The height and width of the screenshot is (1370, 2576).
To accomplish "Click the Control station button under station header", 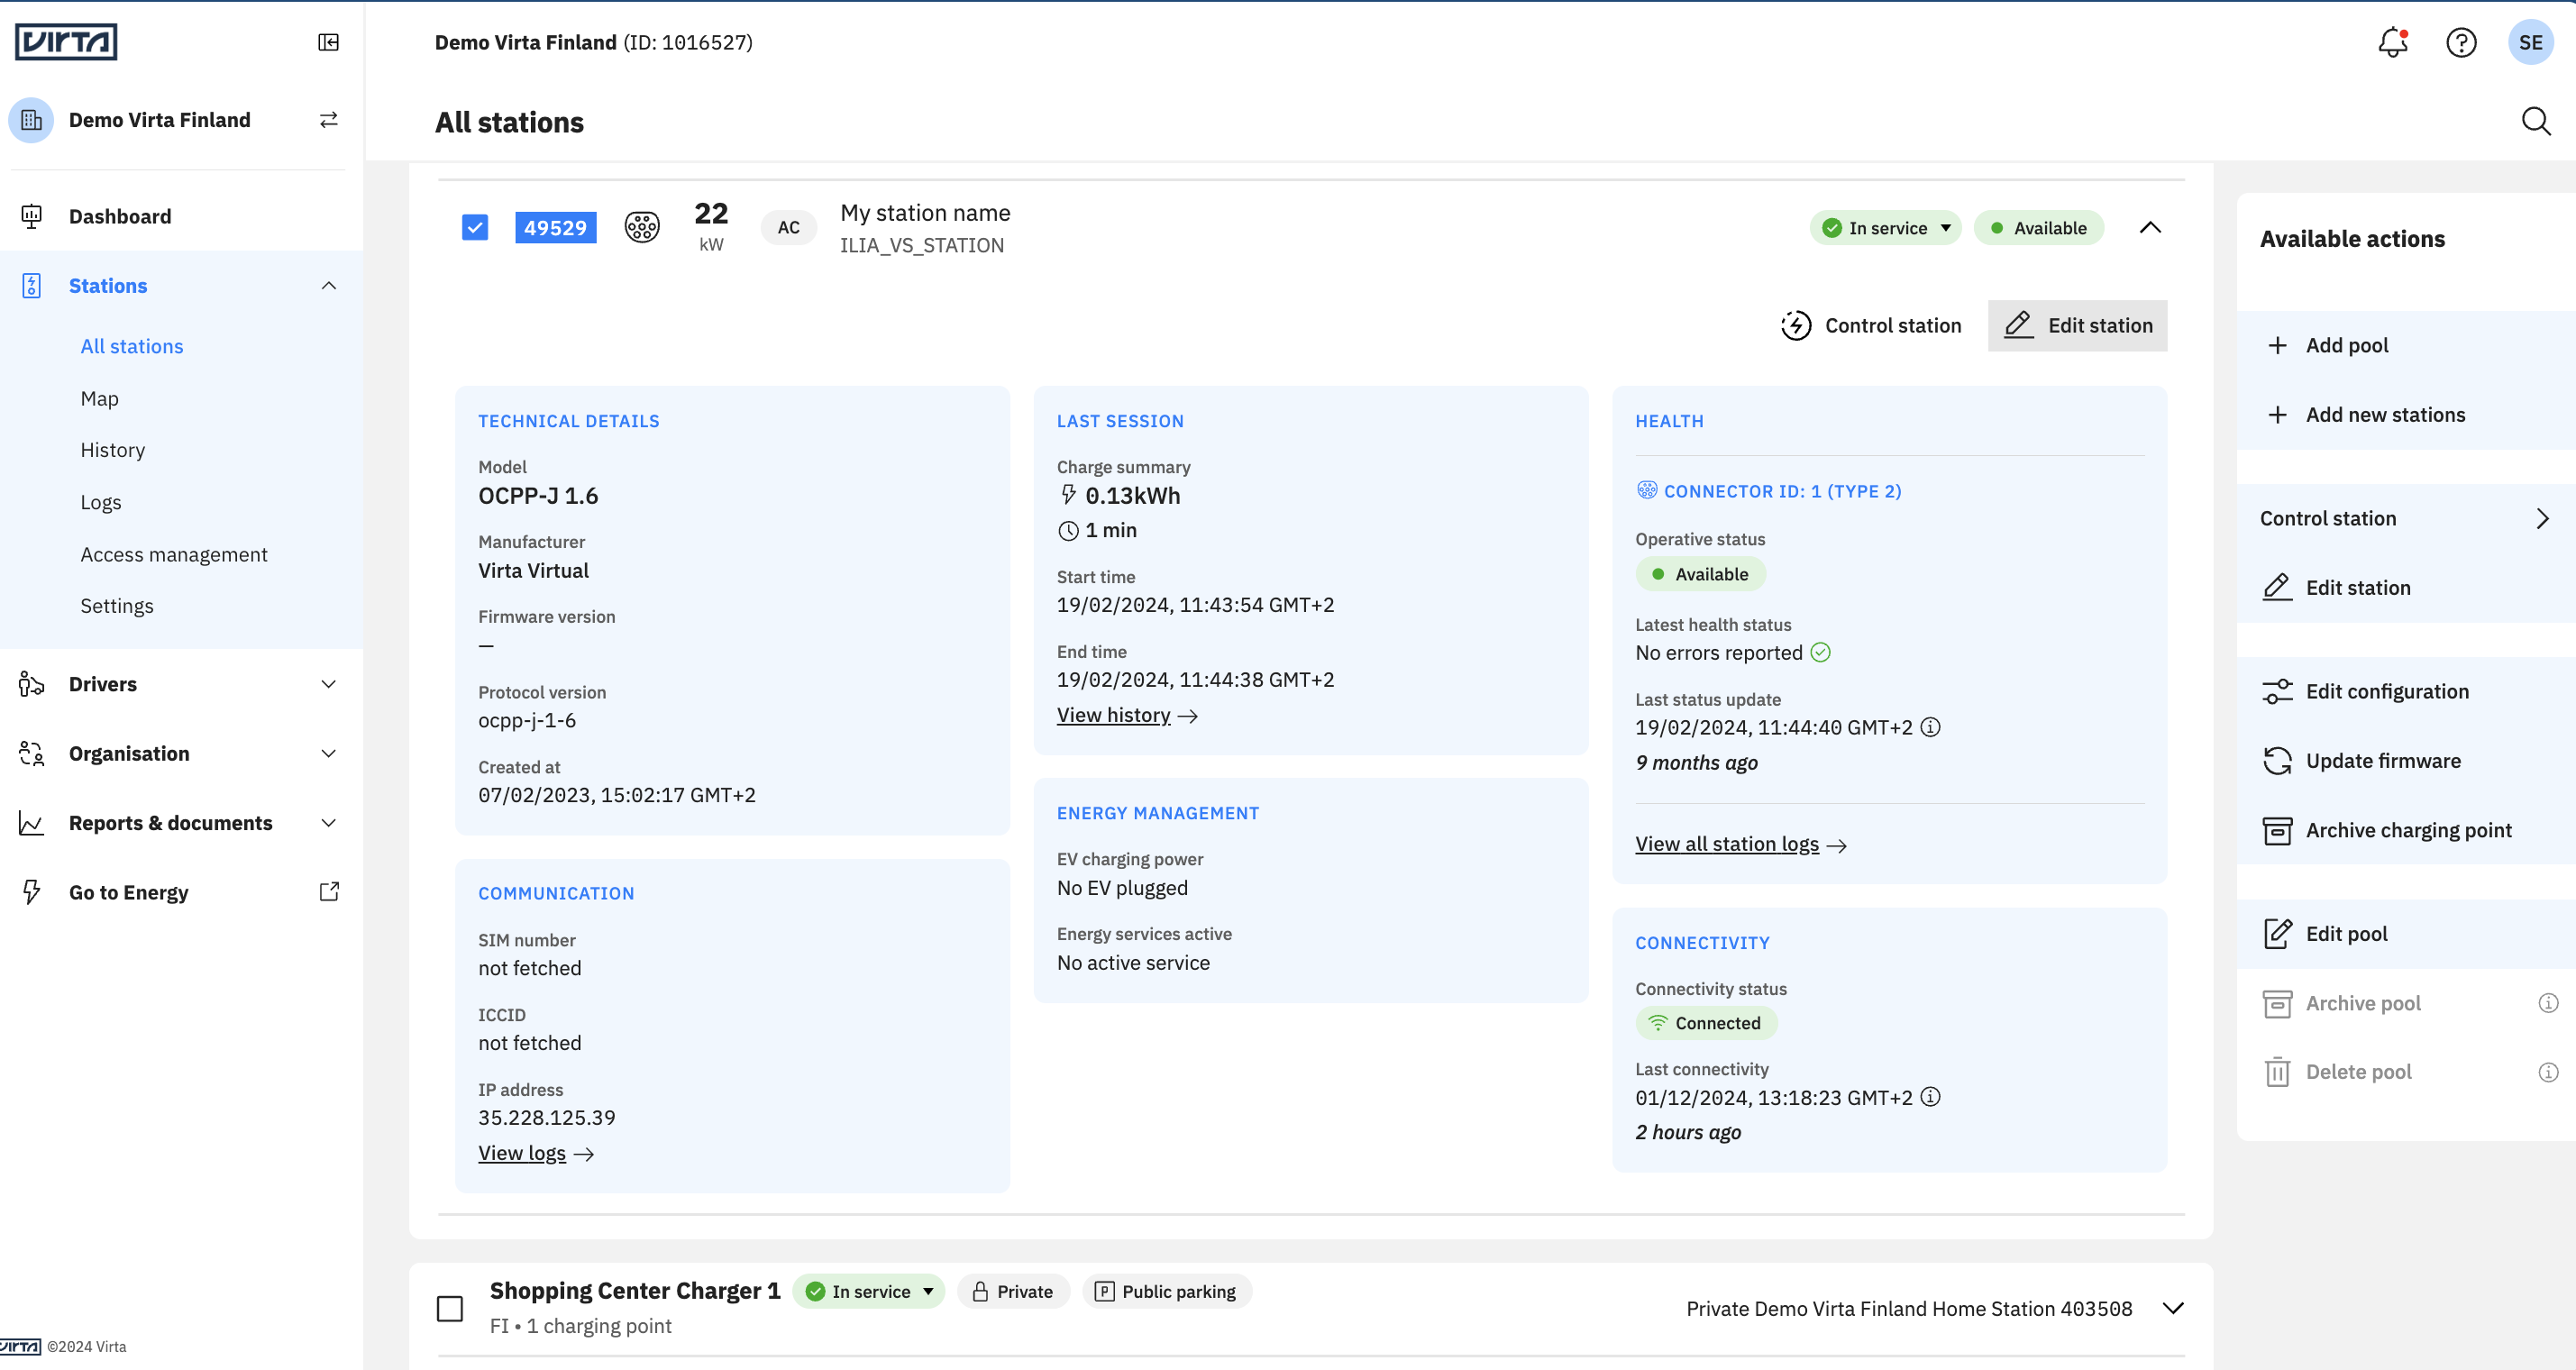I will tap(1871, 326).
